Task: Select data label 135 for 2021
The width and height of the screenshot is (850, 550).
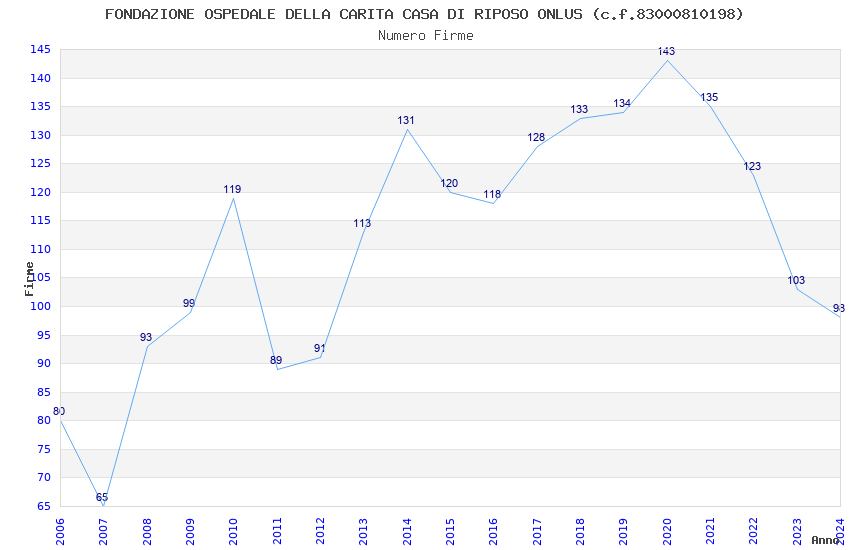Action: coord(709,97)
